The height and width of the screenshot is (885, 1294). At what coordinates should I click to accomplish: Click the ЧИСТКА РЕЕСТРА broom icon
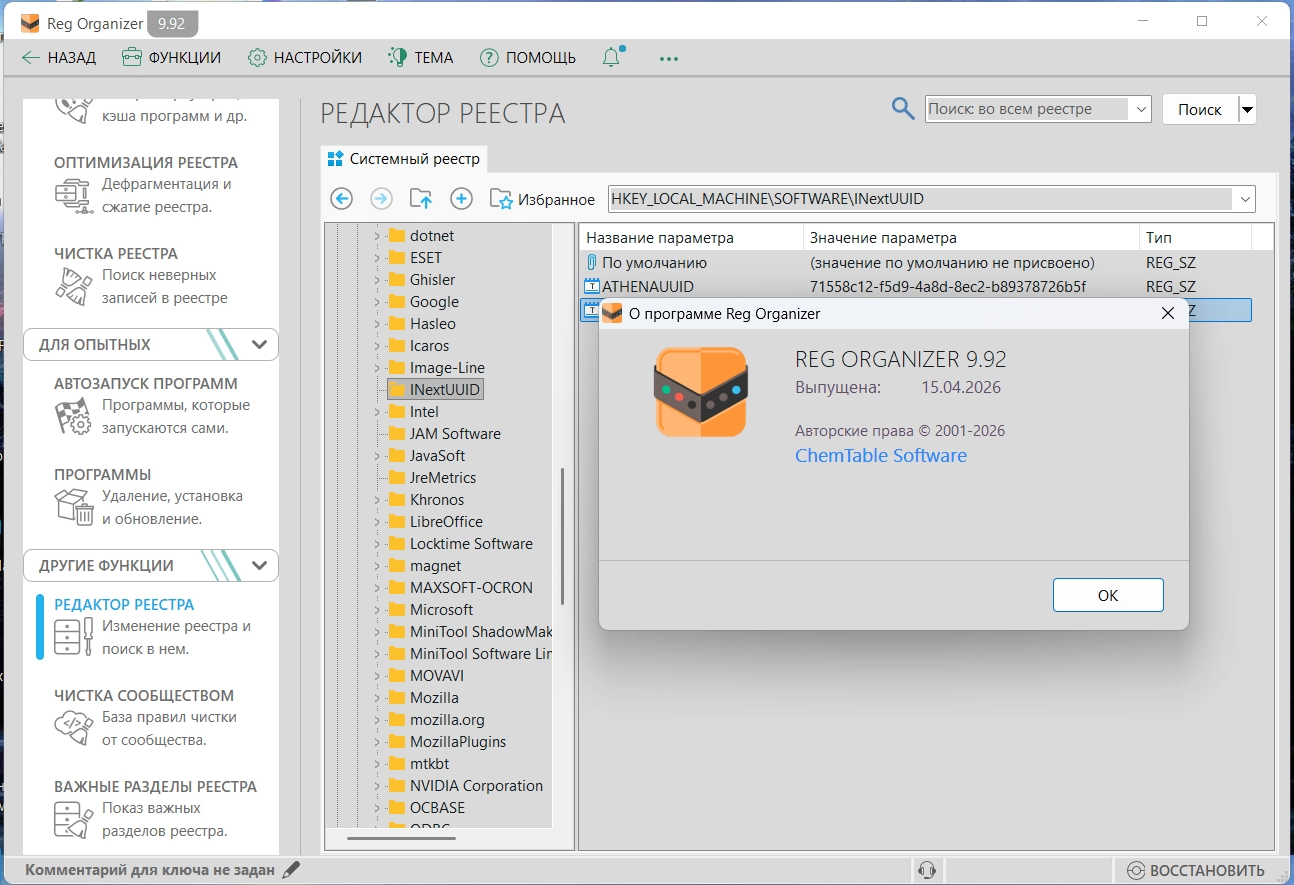coord(73,286)
